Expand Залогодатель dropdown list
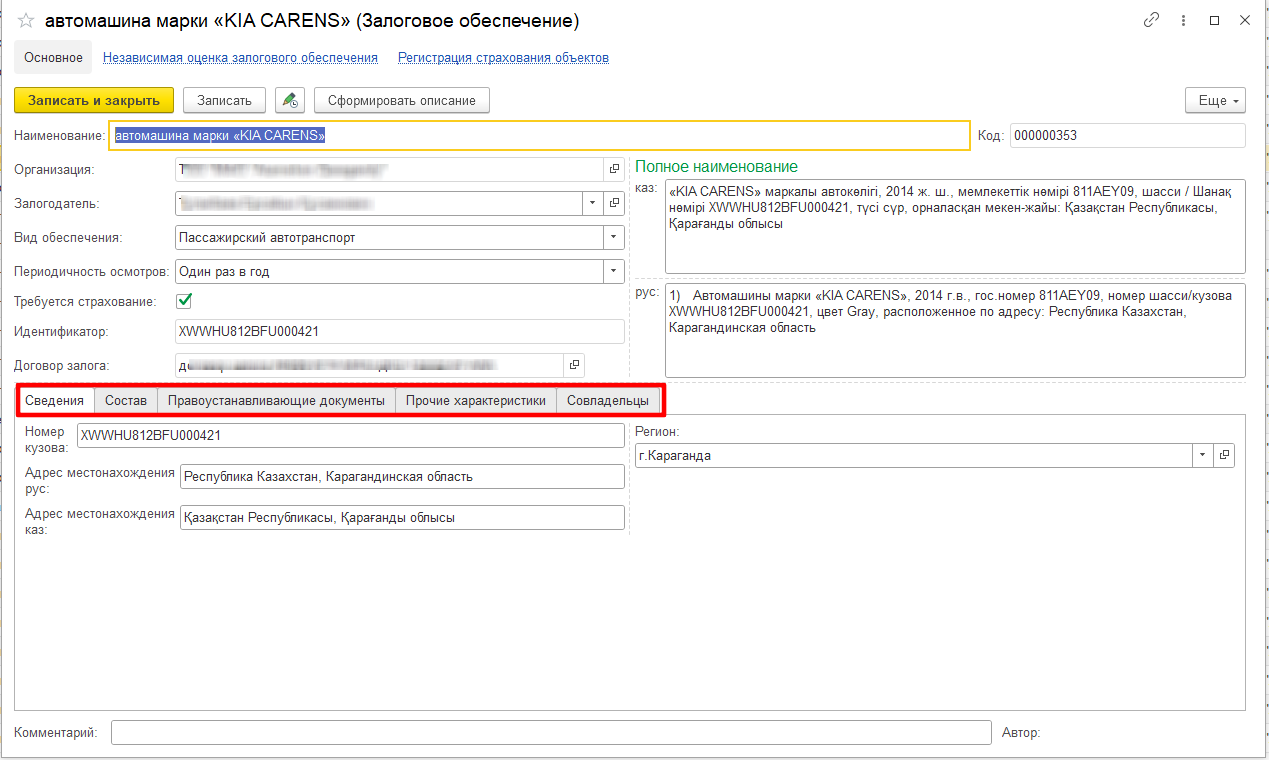This screenshot has width=1269, height=760. click(x=593, y=203)
